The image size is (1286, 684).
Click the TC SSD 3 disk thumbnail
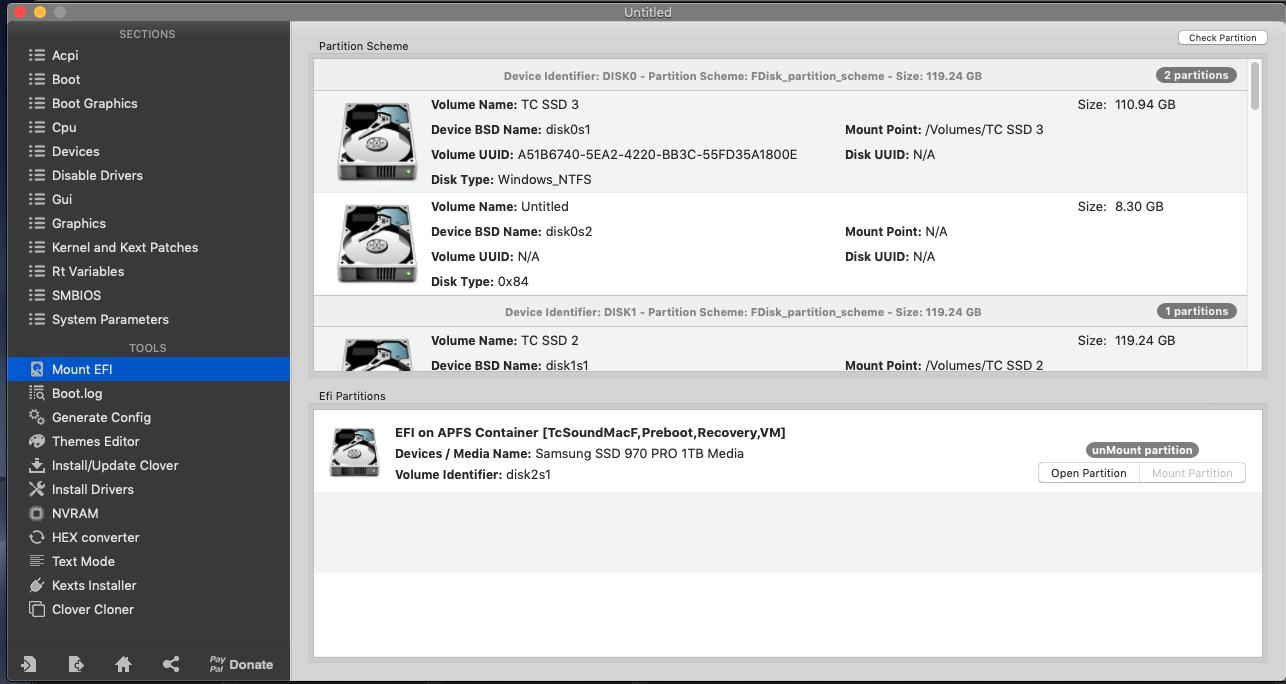coord(376,141)
